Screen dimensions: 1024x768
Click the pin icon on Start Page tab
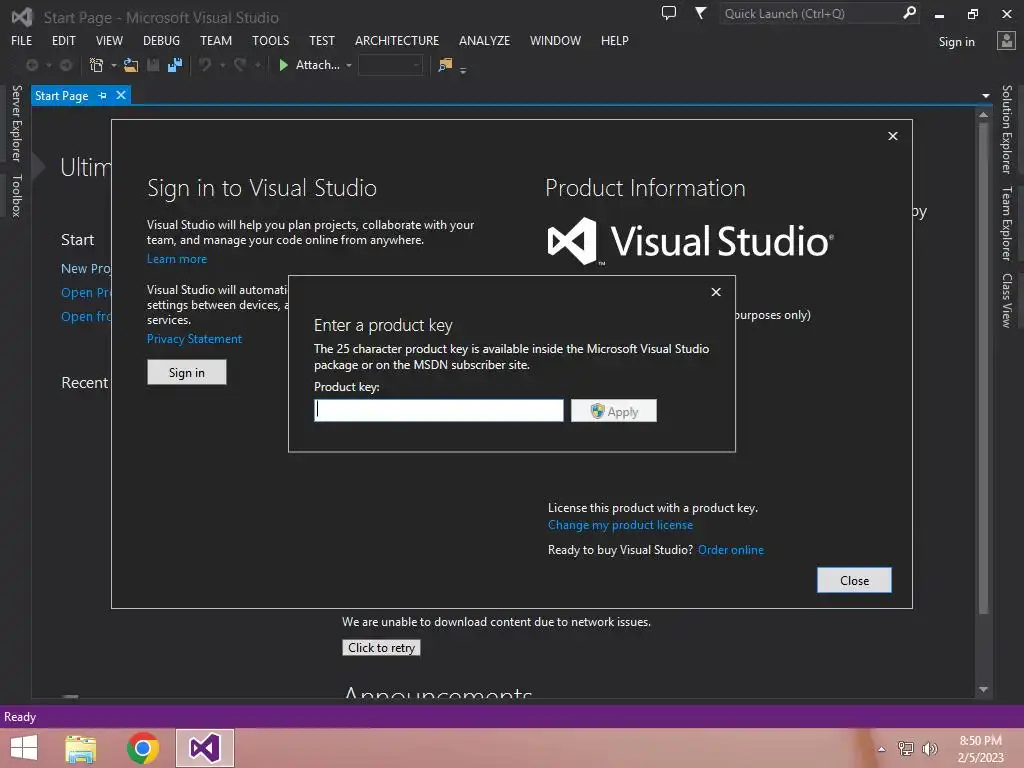click(x=103, y=96)
